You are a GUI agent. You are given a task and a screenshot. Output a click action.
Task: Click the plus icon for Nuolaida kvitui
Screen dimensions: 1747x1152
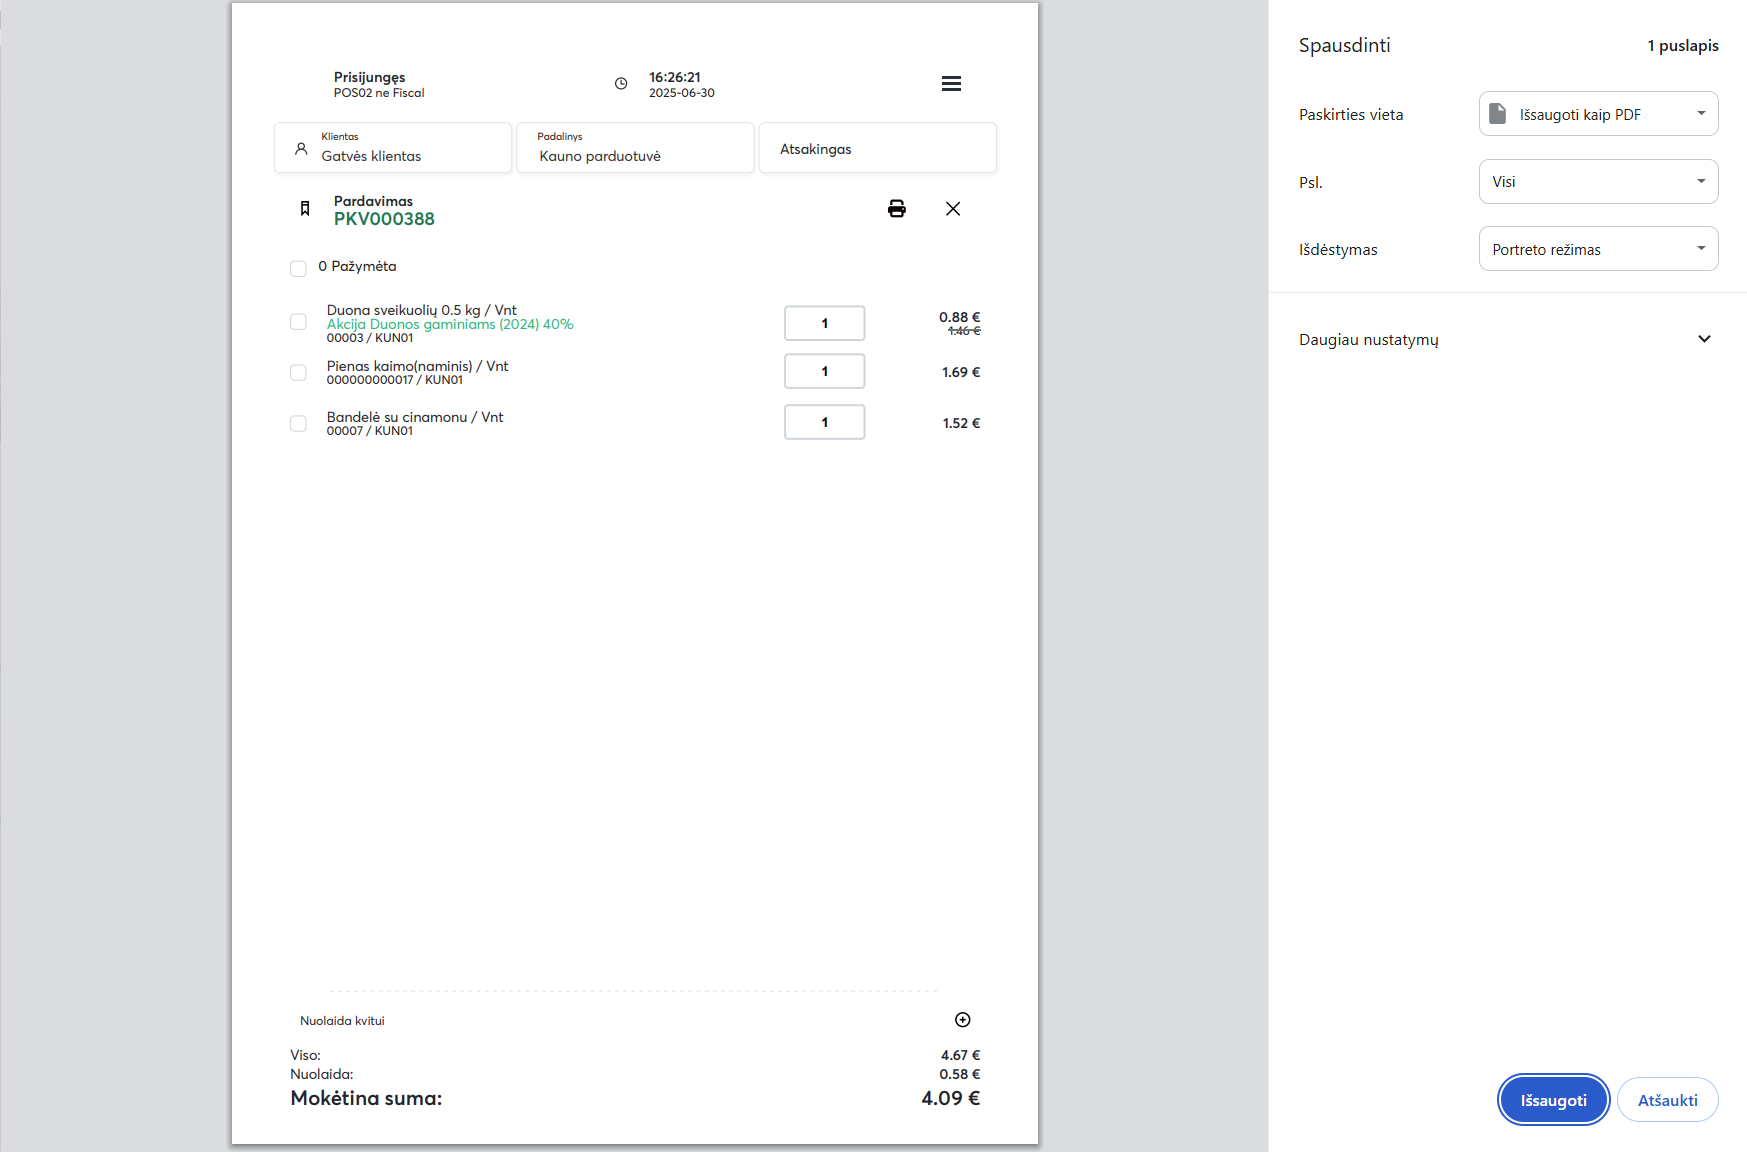point(962,1020)
